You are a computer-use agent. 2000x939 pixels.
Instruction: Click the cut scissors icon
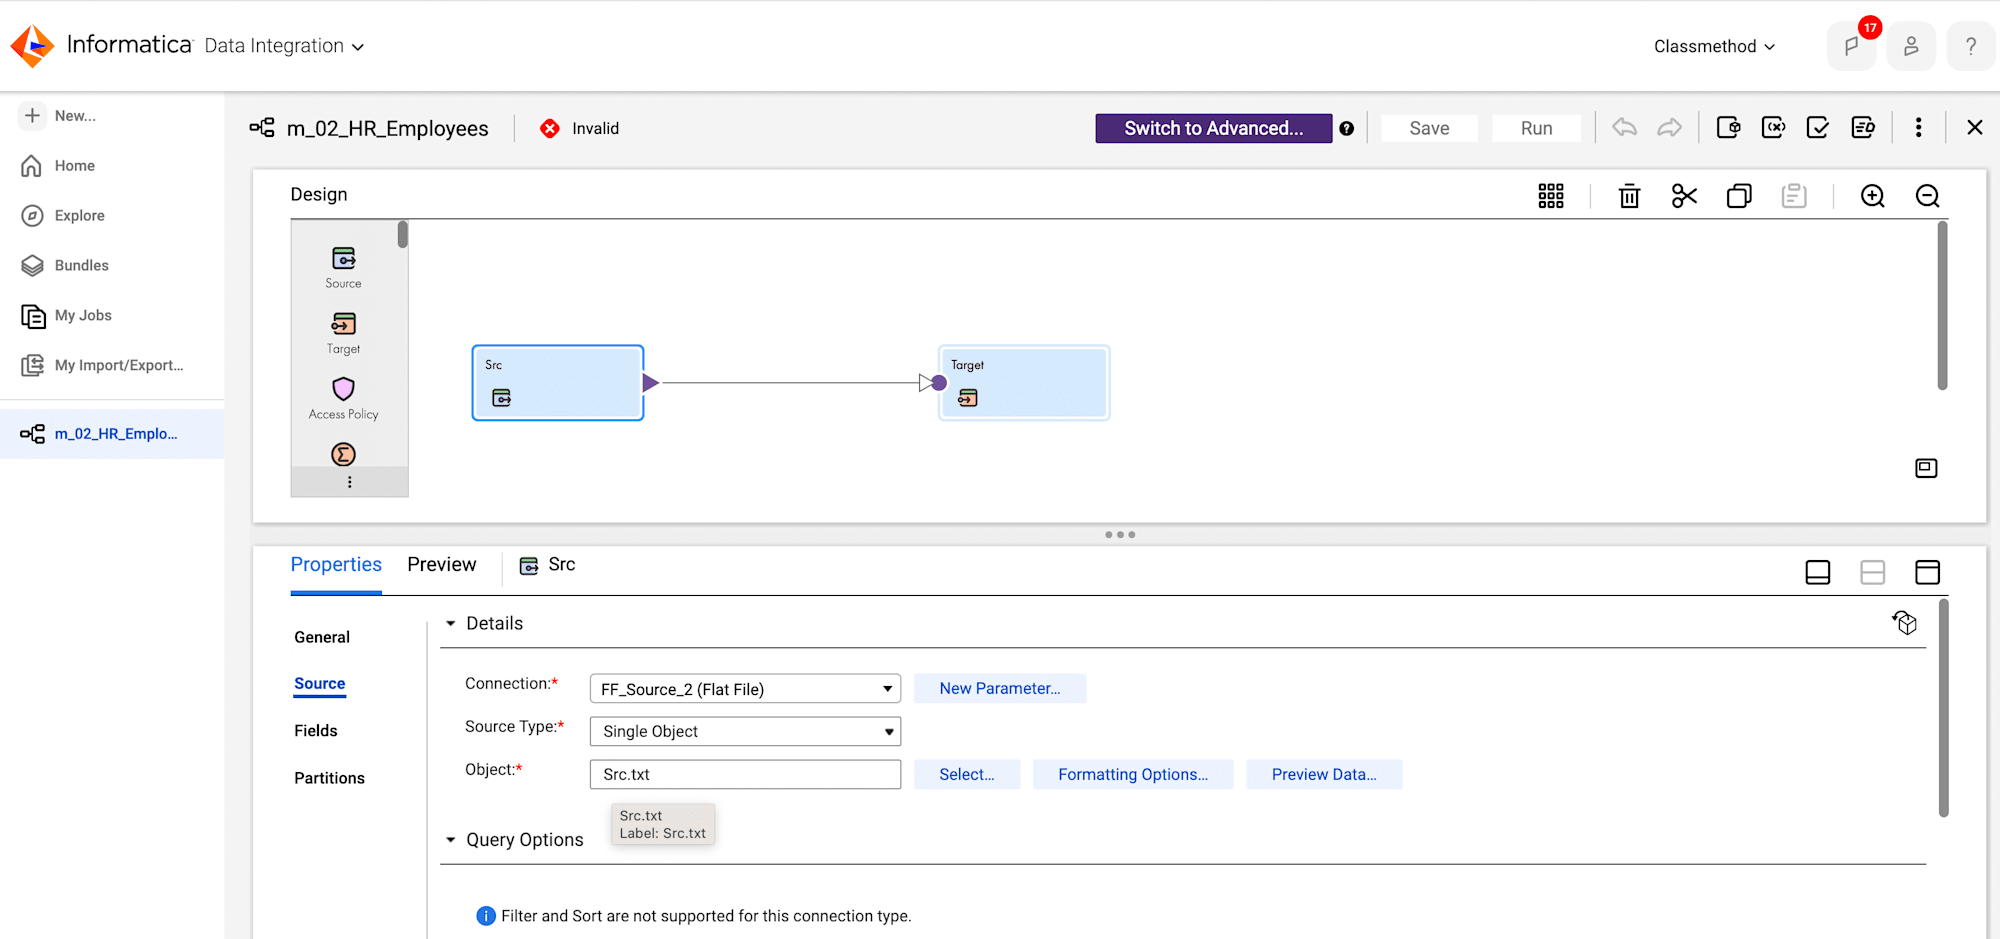pos(1685,196)
